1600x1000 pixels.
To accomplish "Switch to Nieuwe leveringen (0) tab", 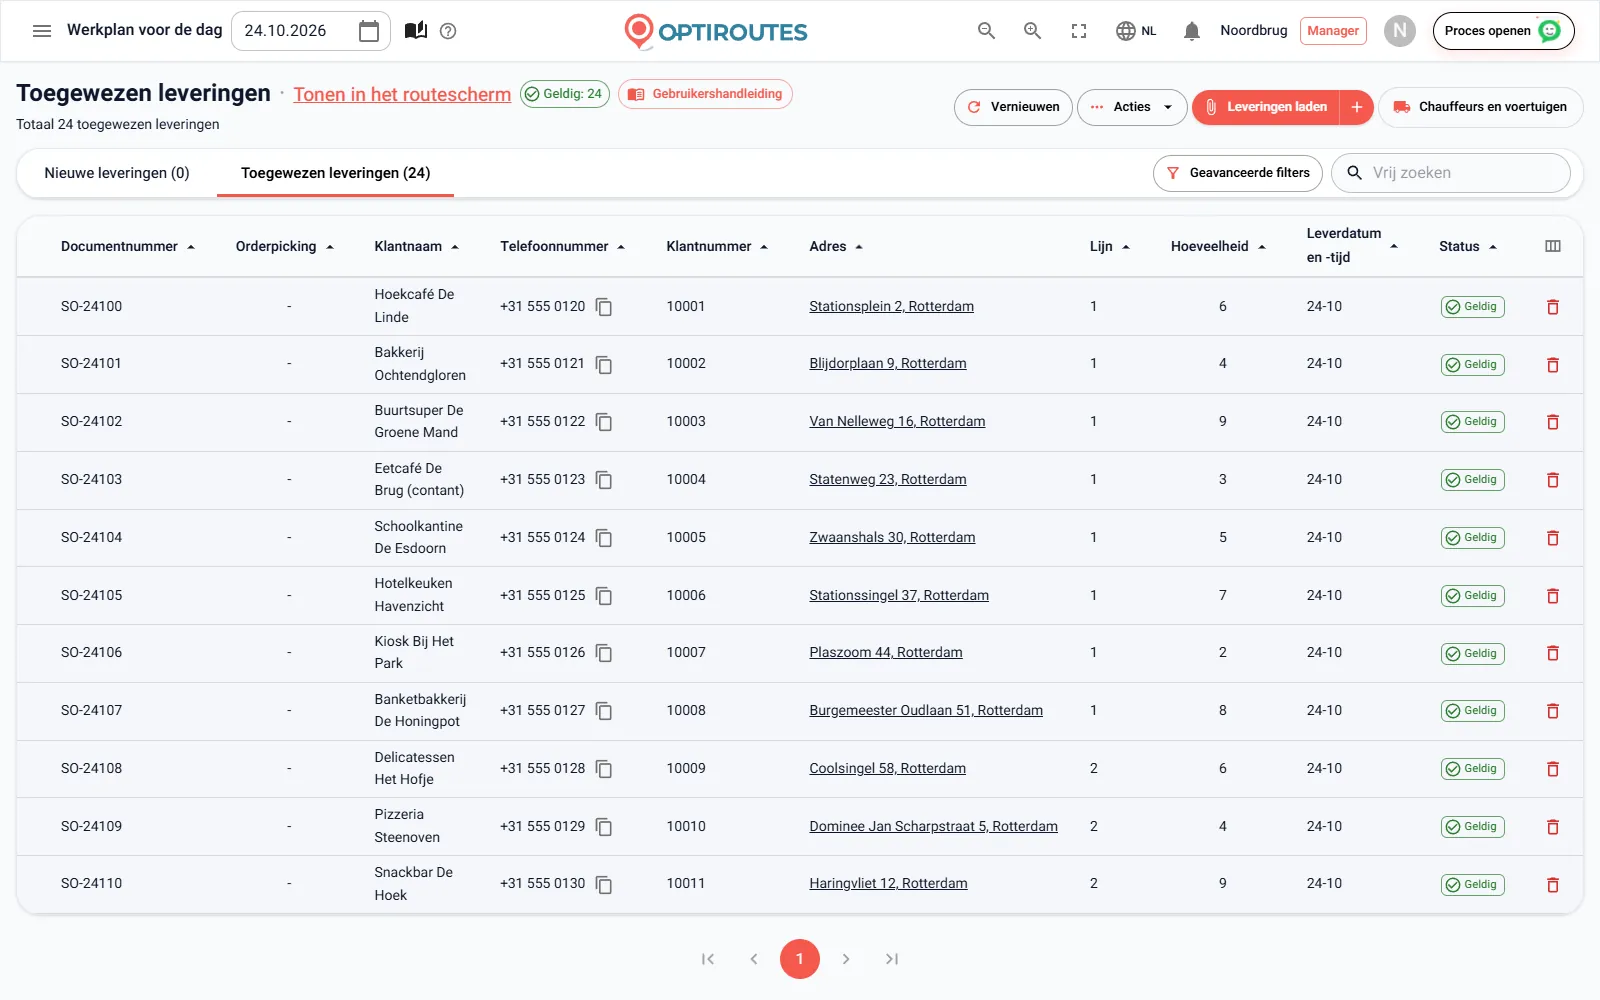I will coord(117,173).
